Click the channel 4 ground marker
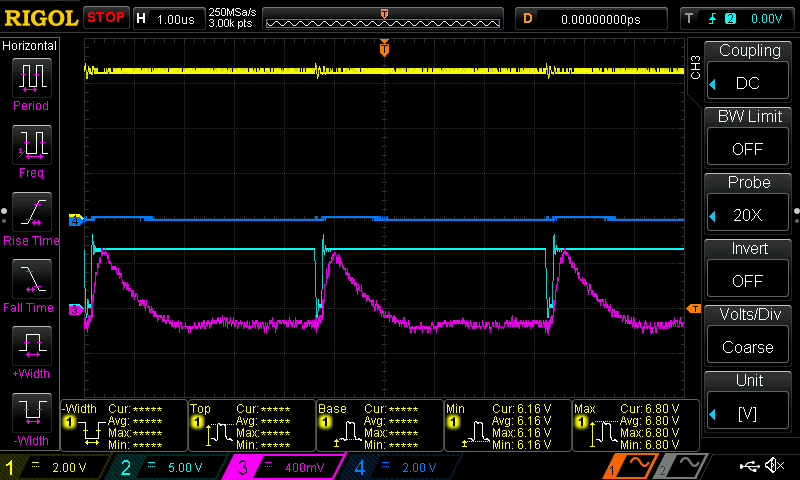Screen dimensions: 800x480 76,221
